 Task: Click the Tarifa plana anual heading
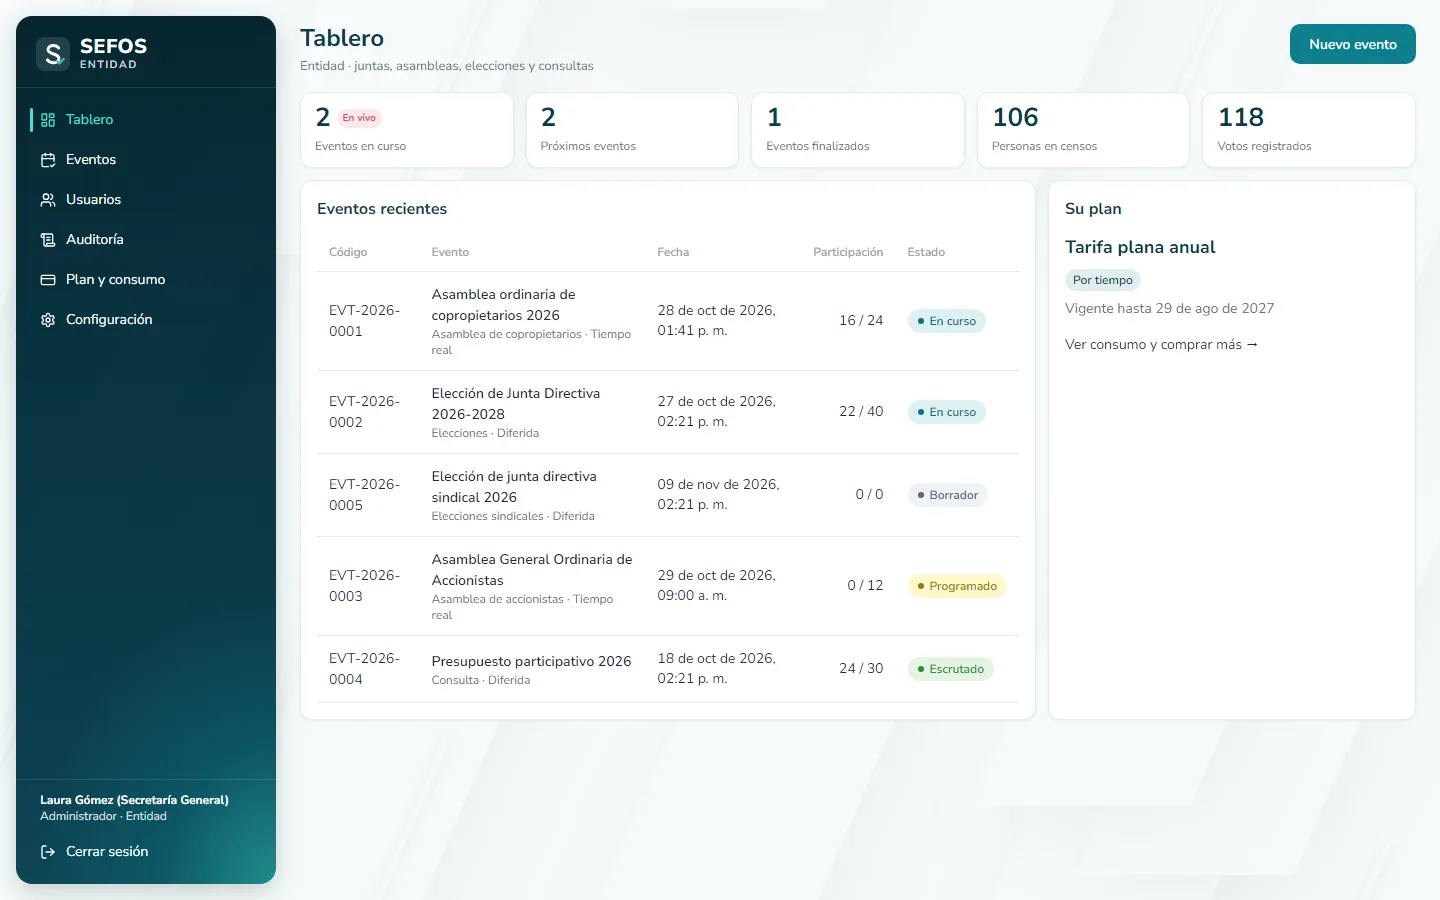click(x=1140, y=247)
